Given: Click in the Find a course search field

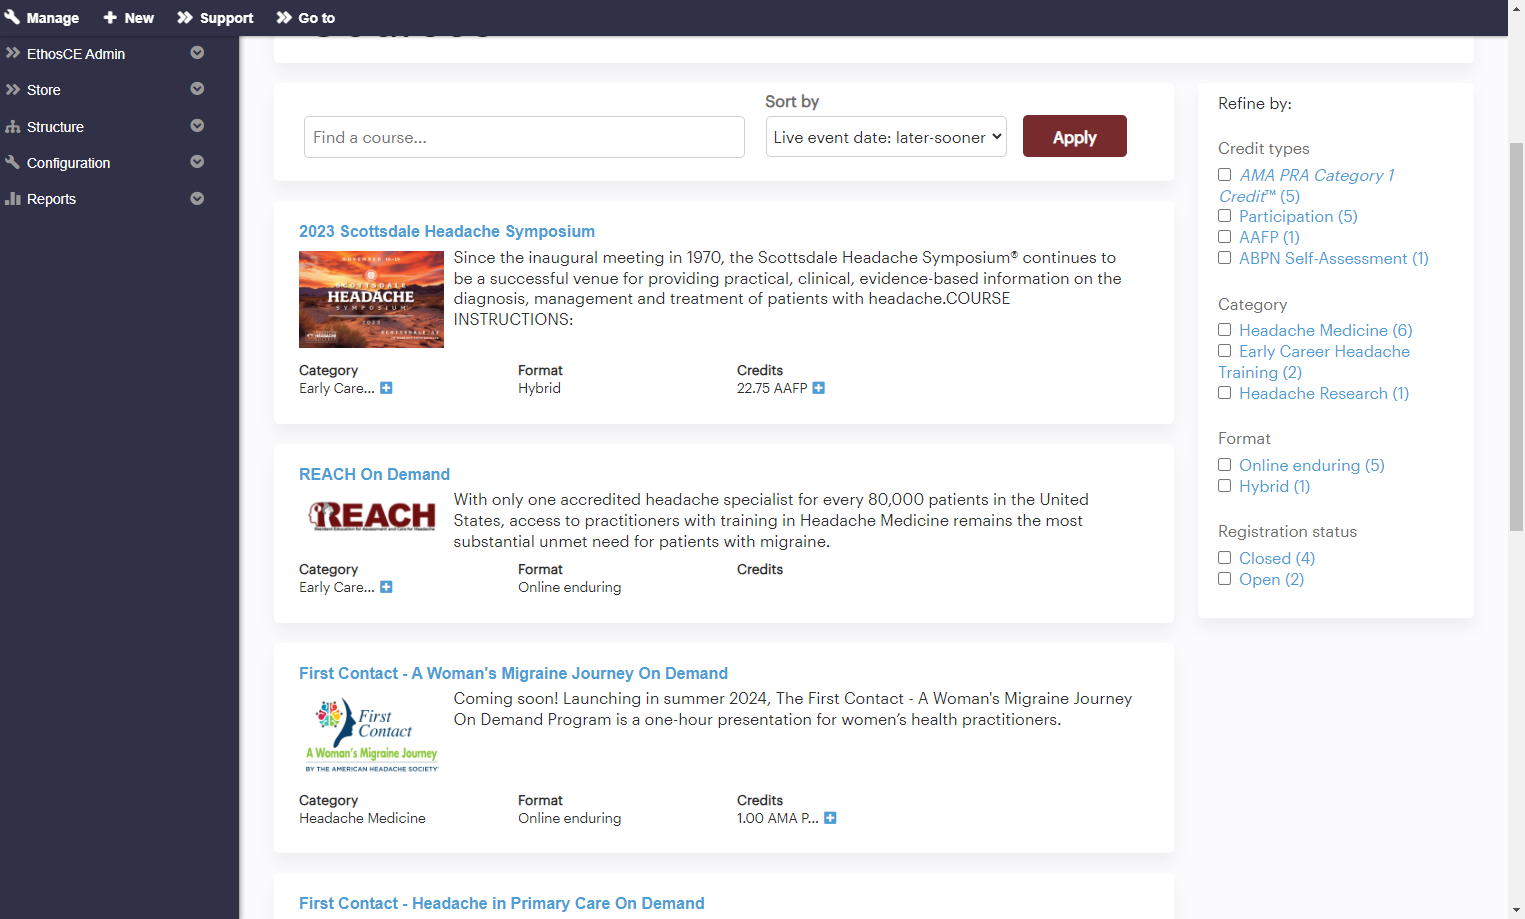Looking at the screenshot, I should point(524,137).
